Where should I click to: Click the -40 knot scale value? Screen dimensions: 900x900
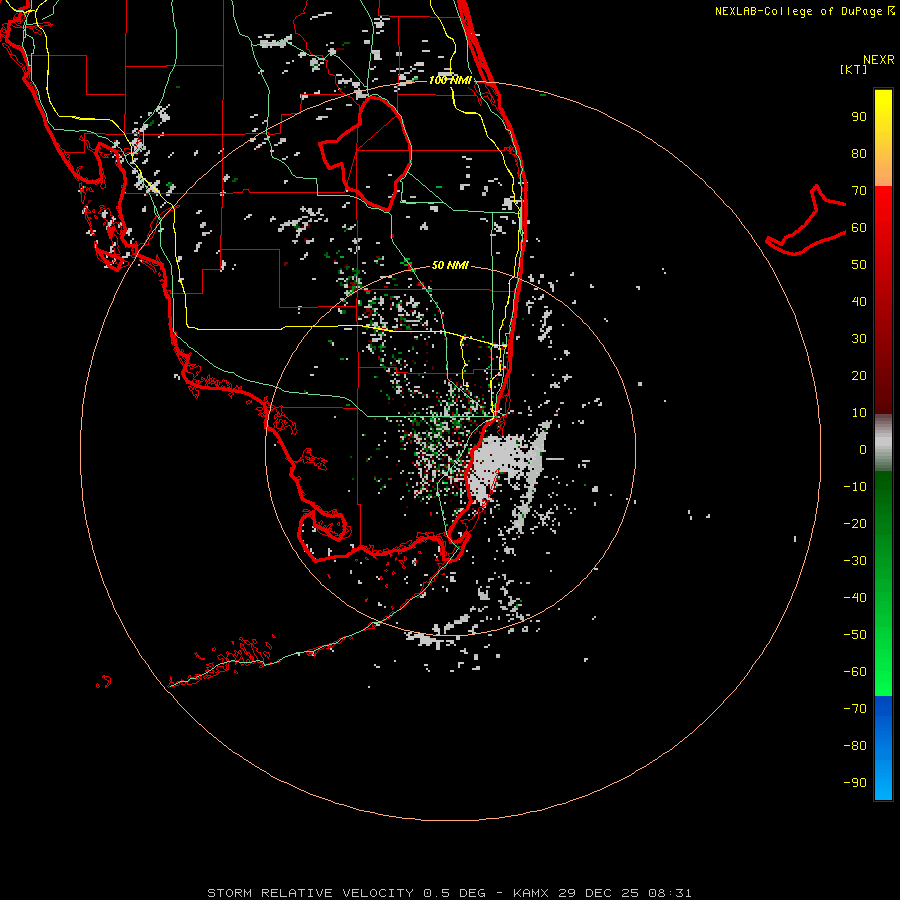point(855,598)
